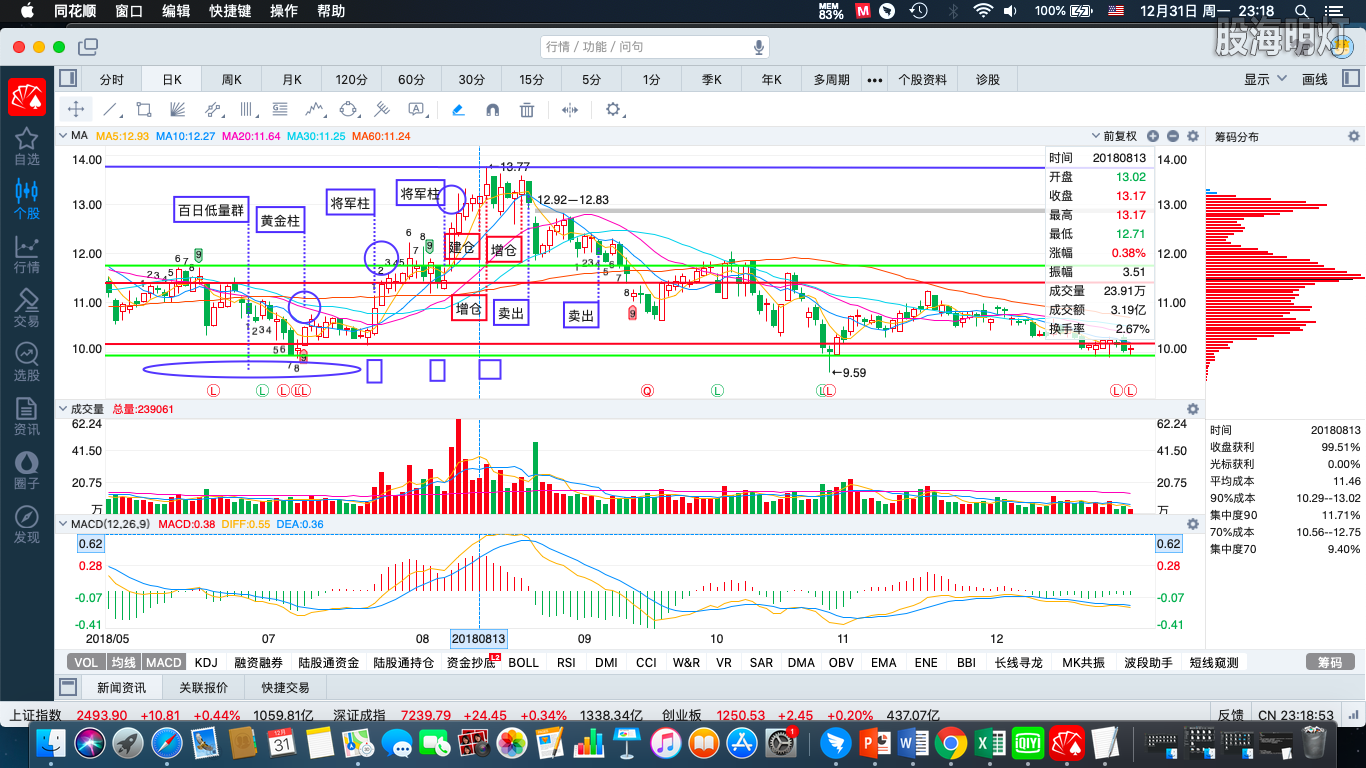Select the wave pattern drawing tool

pyautogui.click(x=315, y=110)
